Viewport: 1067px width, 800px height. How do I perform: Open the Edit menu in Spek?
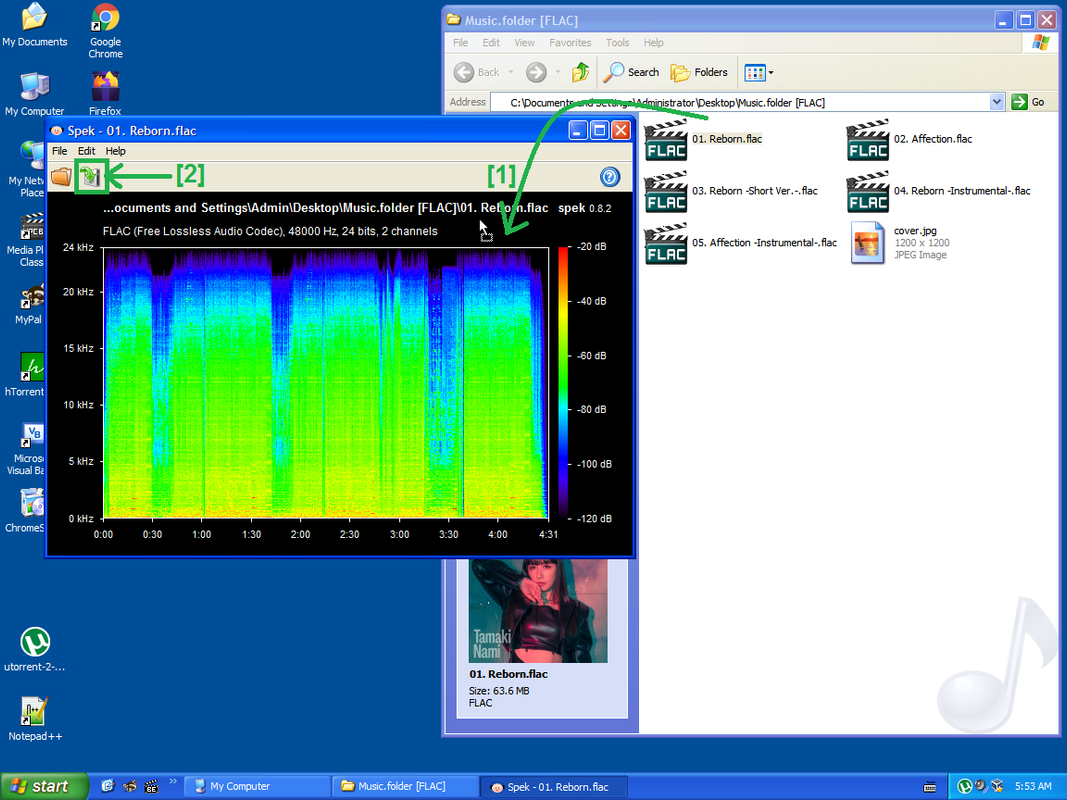coord(86,151)
